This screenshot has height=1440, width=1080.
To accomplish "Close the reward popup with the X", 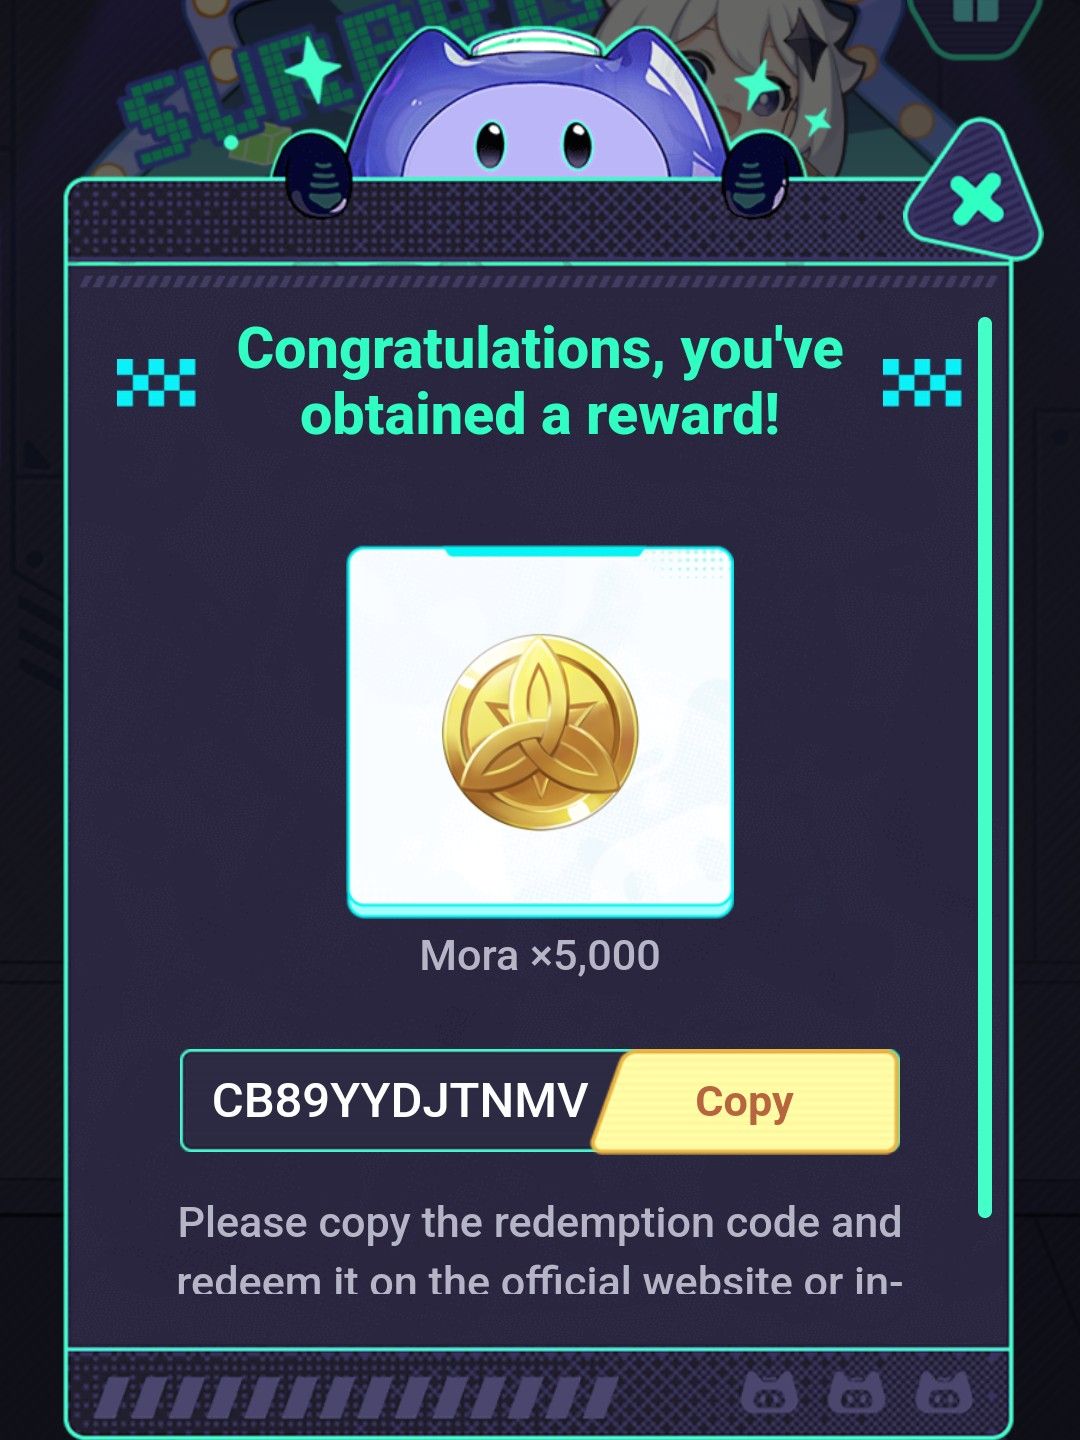I will tap(975, 200).
